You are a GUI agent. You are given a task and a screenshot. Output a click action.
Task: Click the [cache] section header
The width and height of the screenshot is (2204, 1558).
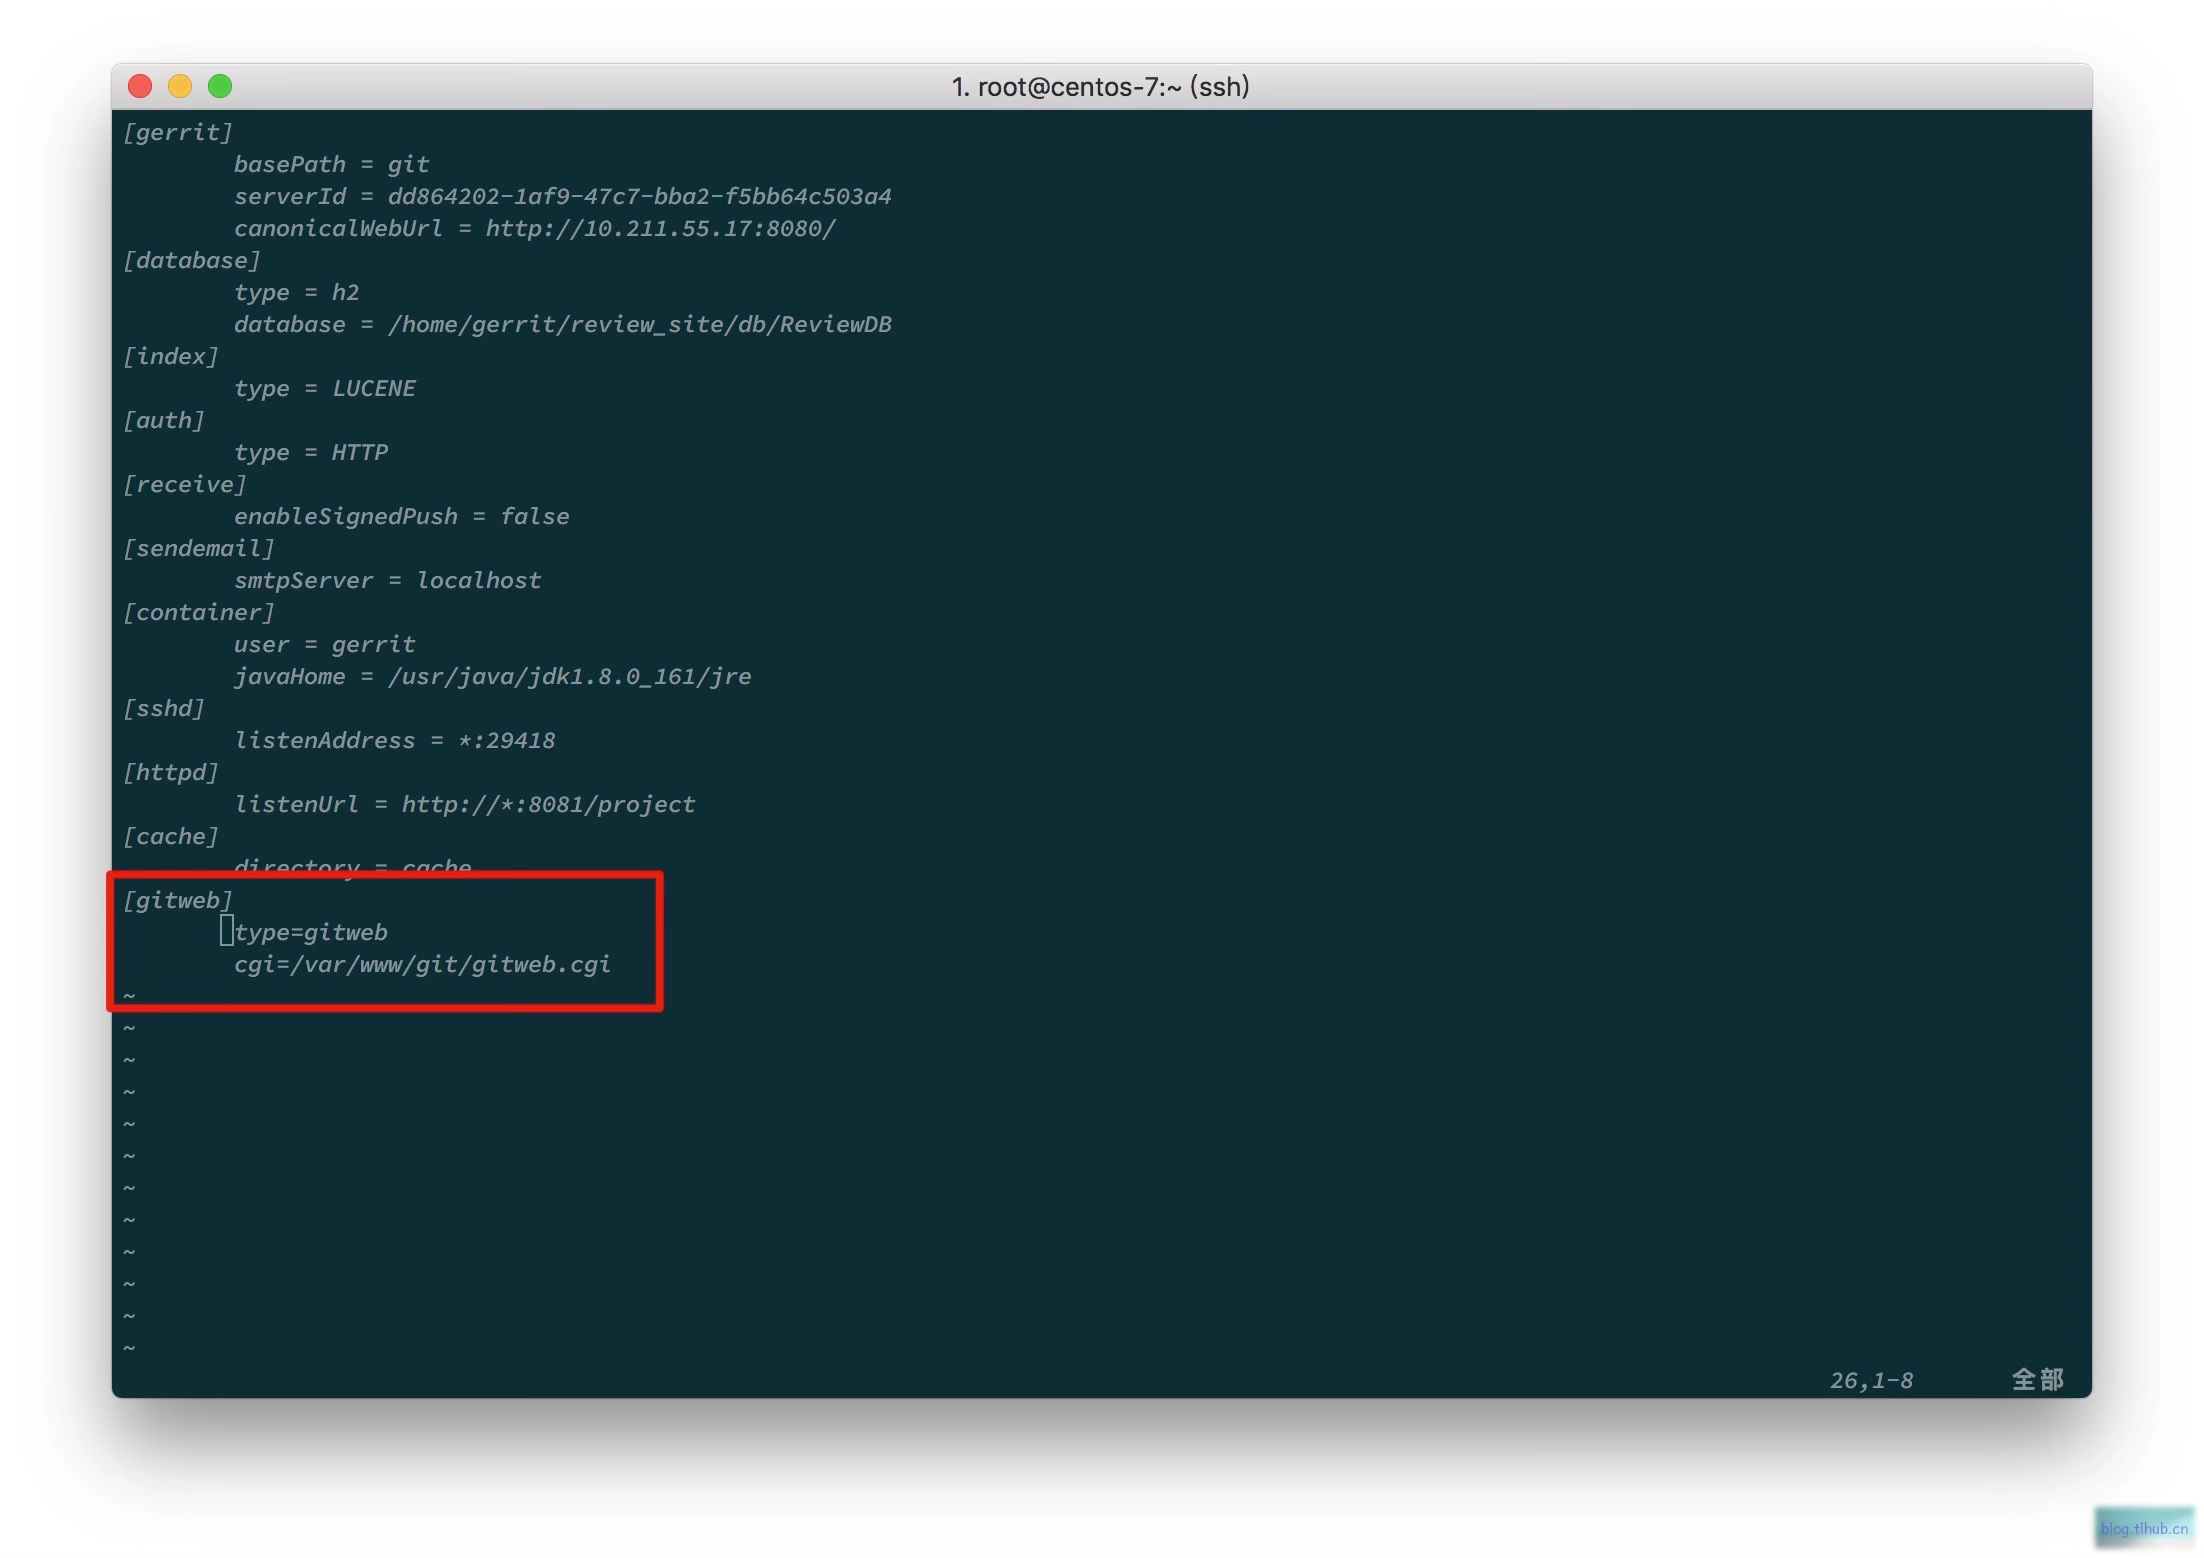[171, 837]
